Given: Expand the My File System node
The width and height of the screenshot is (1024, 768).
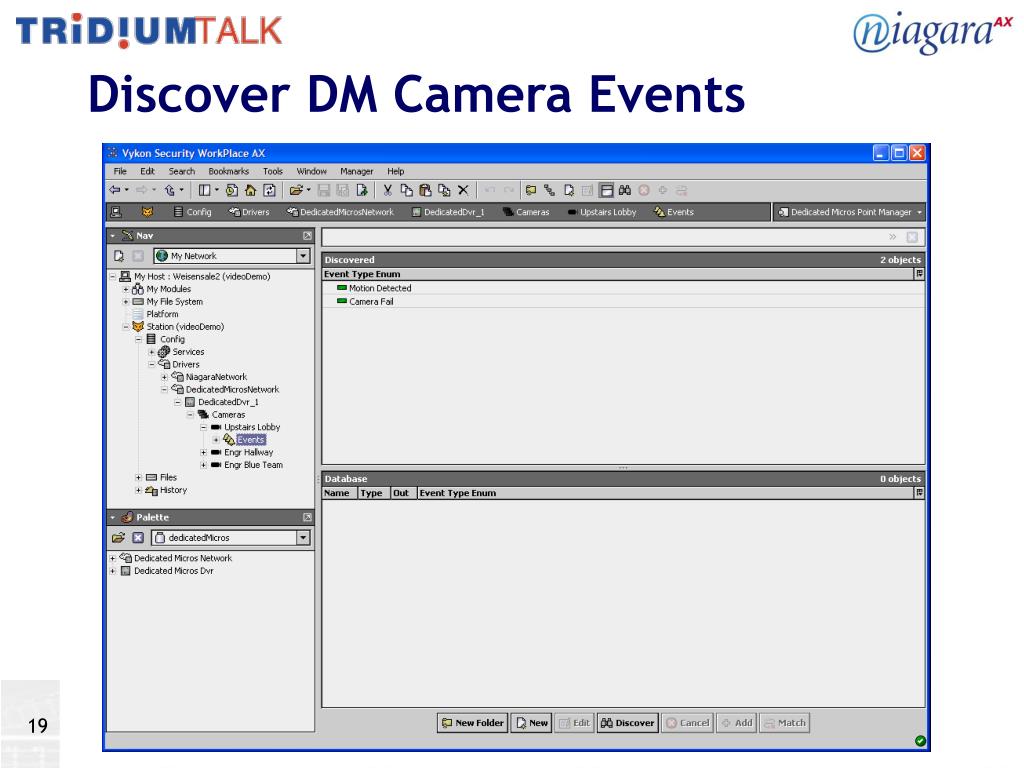Looking at the screenshot, I should coord(126,302).
